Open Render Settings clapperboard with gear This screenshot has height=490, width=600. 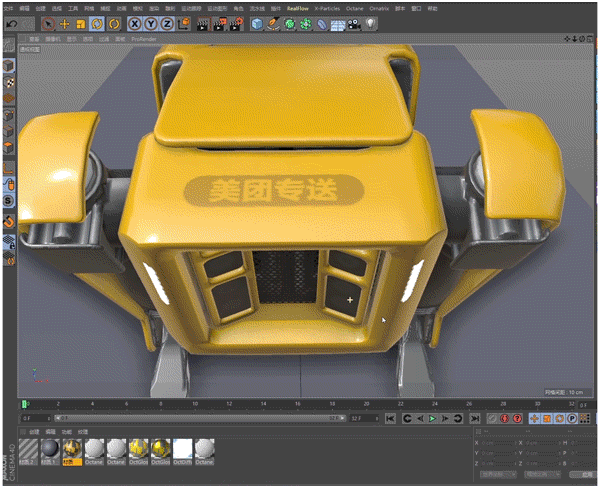236,24
